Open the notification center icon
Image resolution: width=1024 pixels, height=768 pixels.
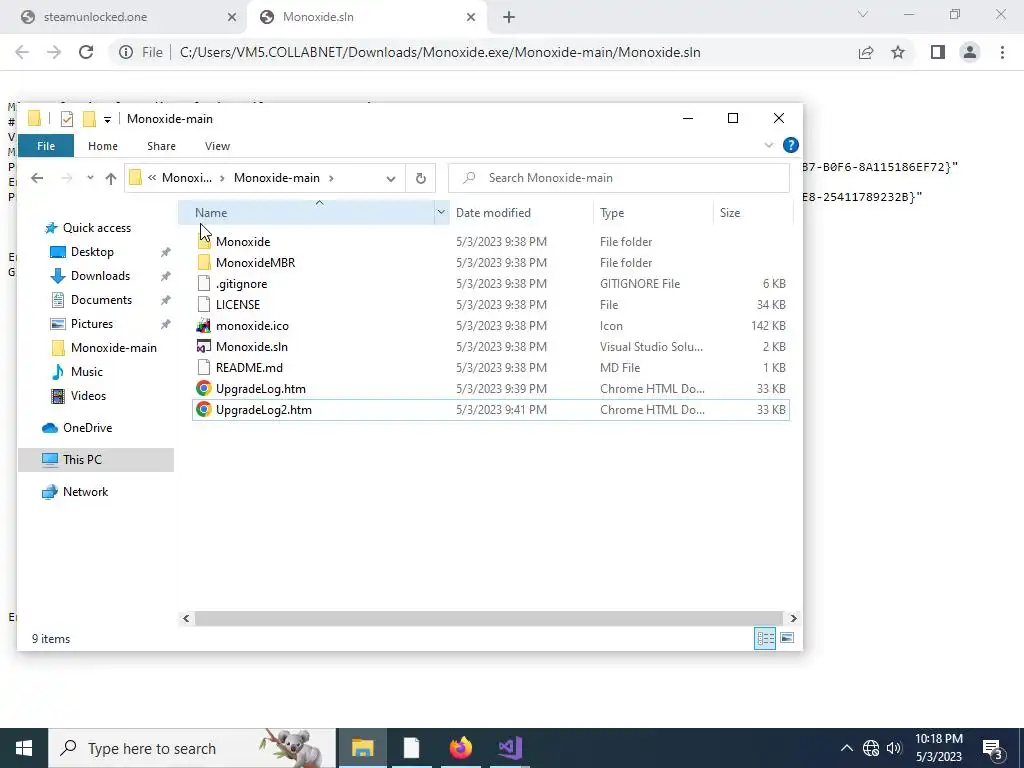993,748
